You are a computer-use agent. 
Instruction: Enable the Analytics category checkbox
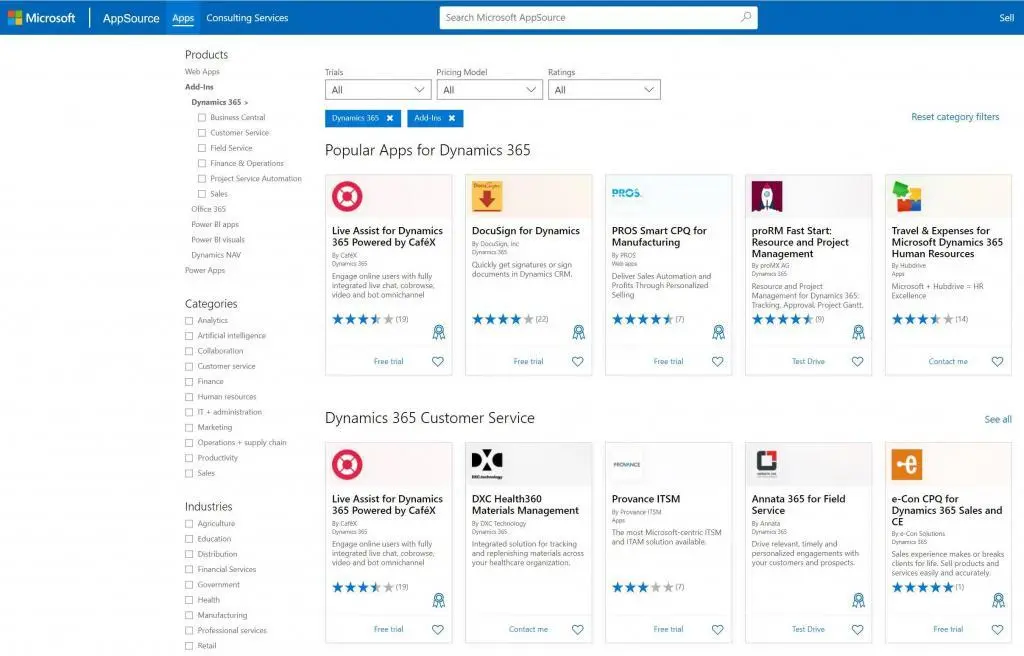pos(189,321)
